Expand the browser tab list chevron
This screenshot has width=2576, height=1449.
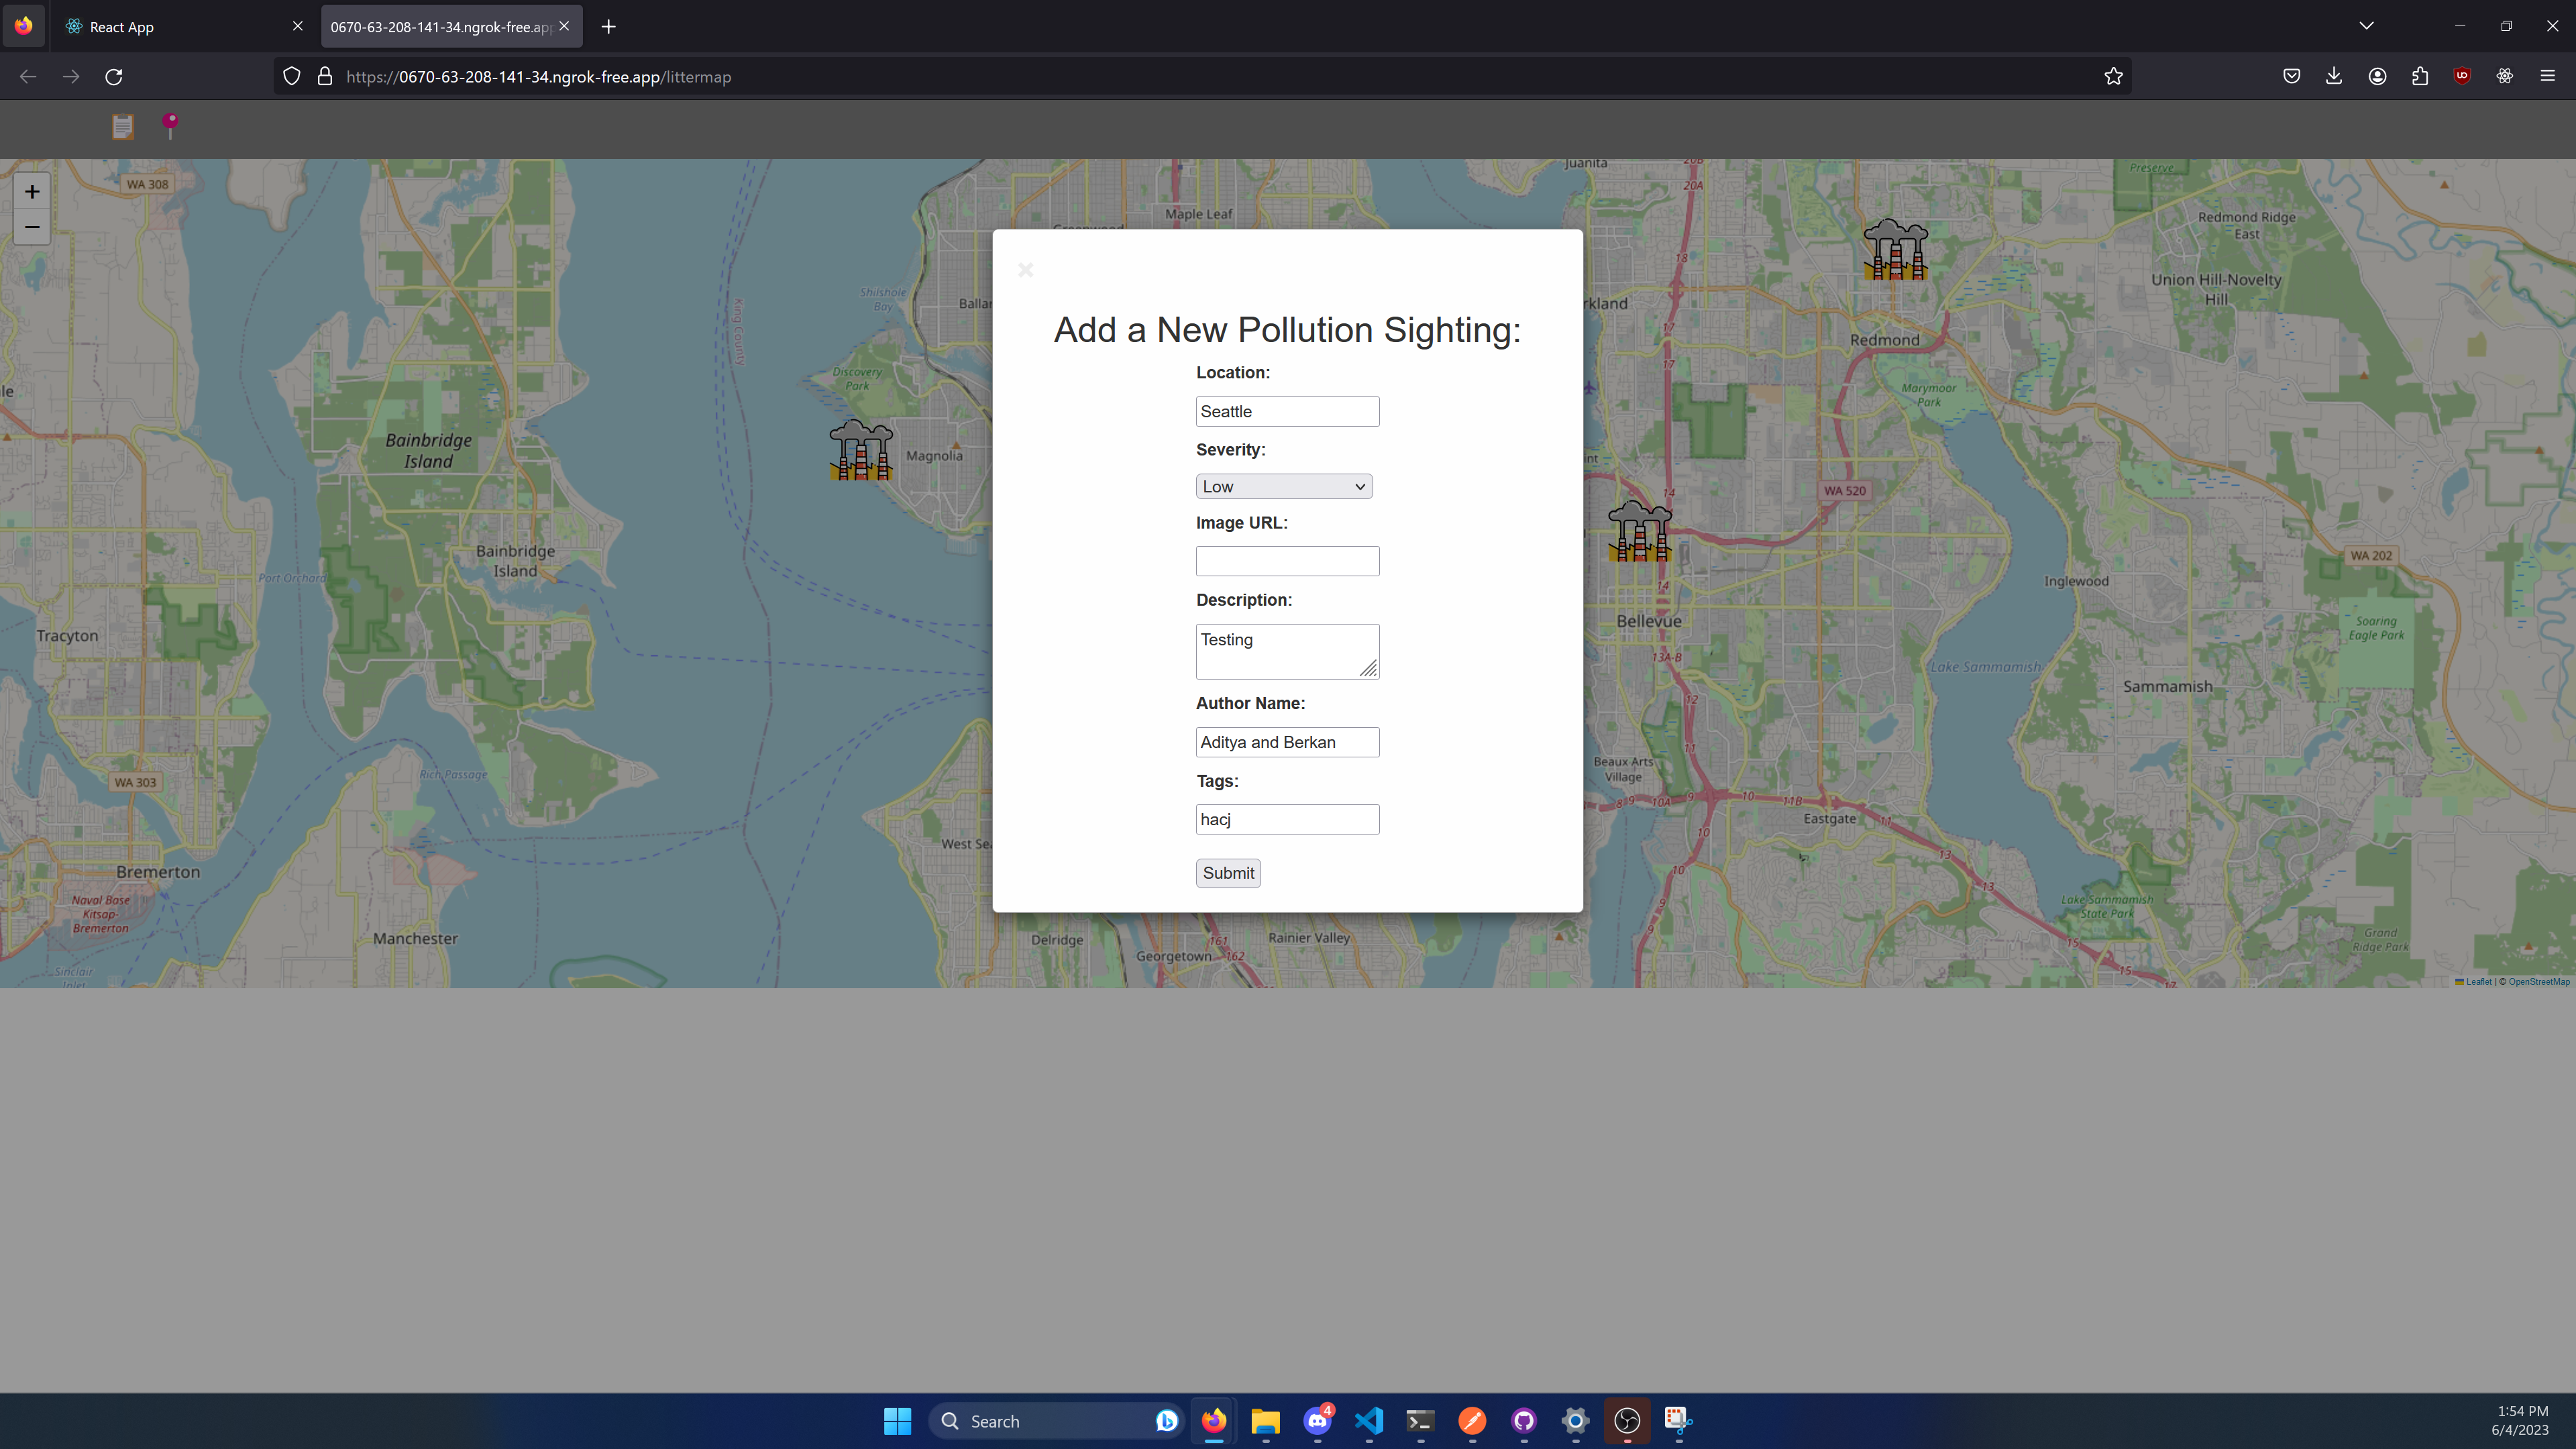coord(2366,26)
